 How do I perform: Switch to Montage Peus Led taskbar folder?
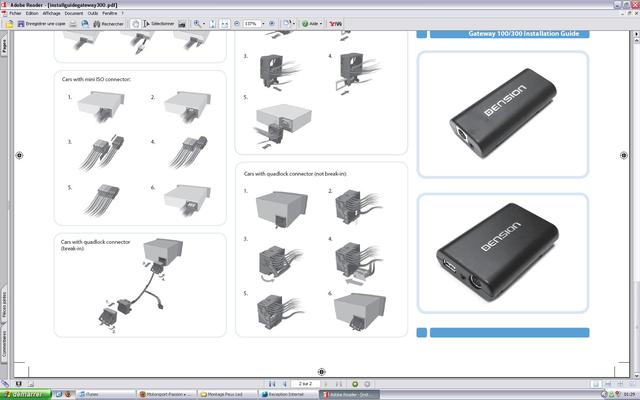pos(227,395)
